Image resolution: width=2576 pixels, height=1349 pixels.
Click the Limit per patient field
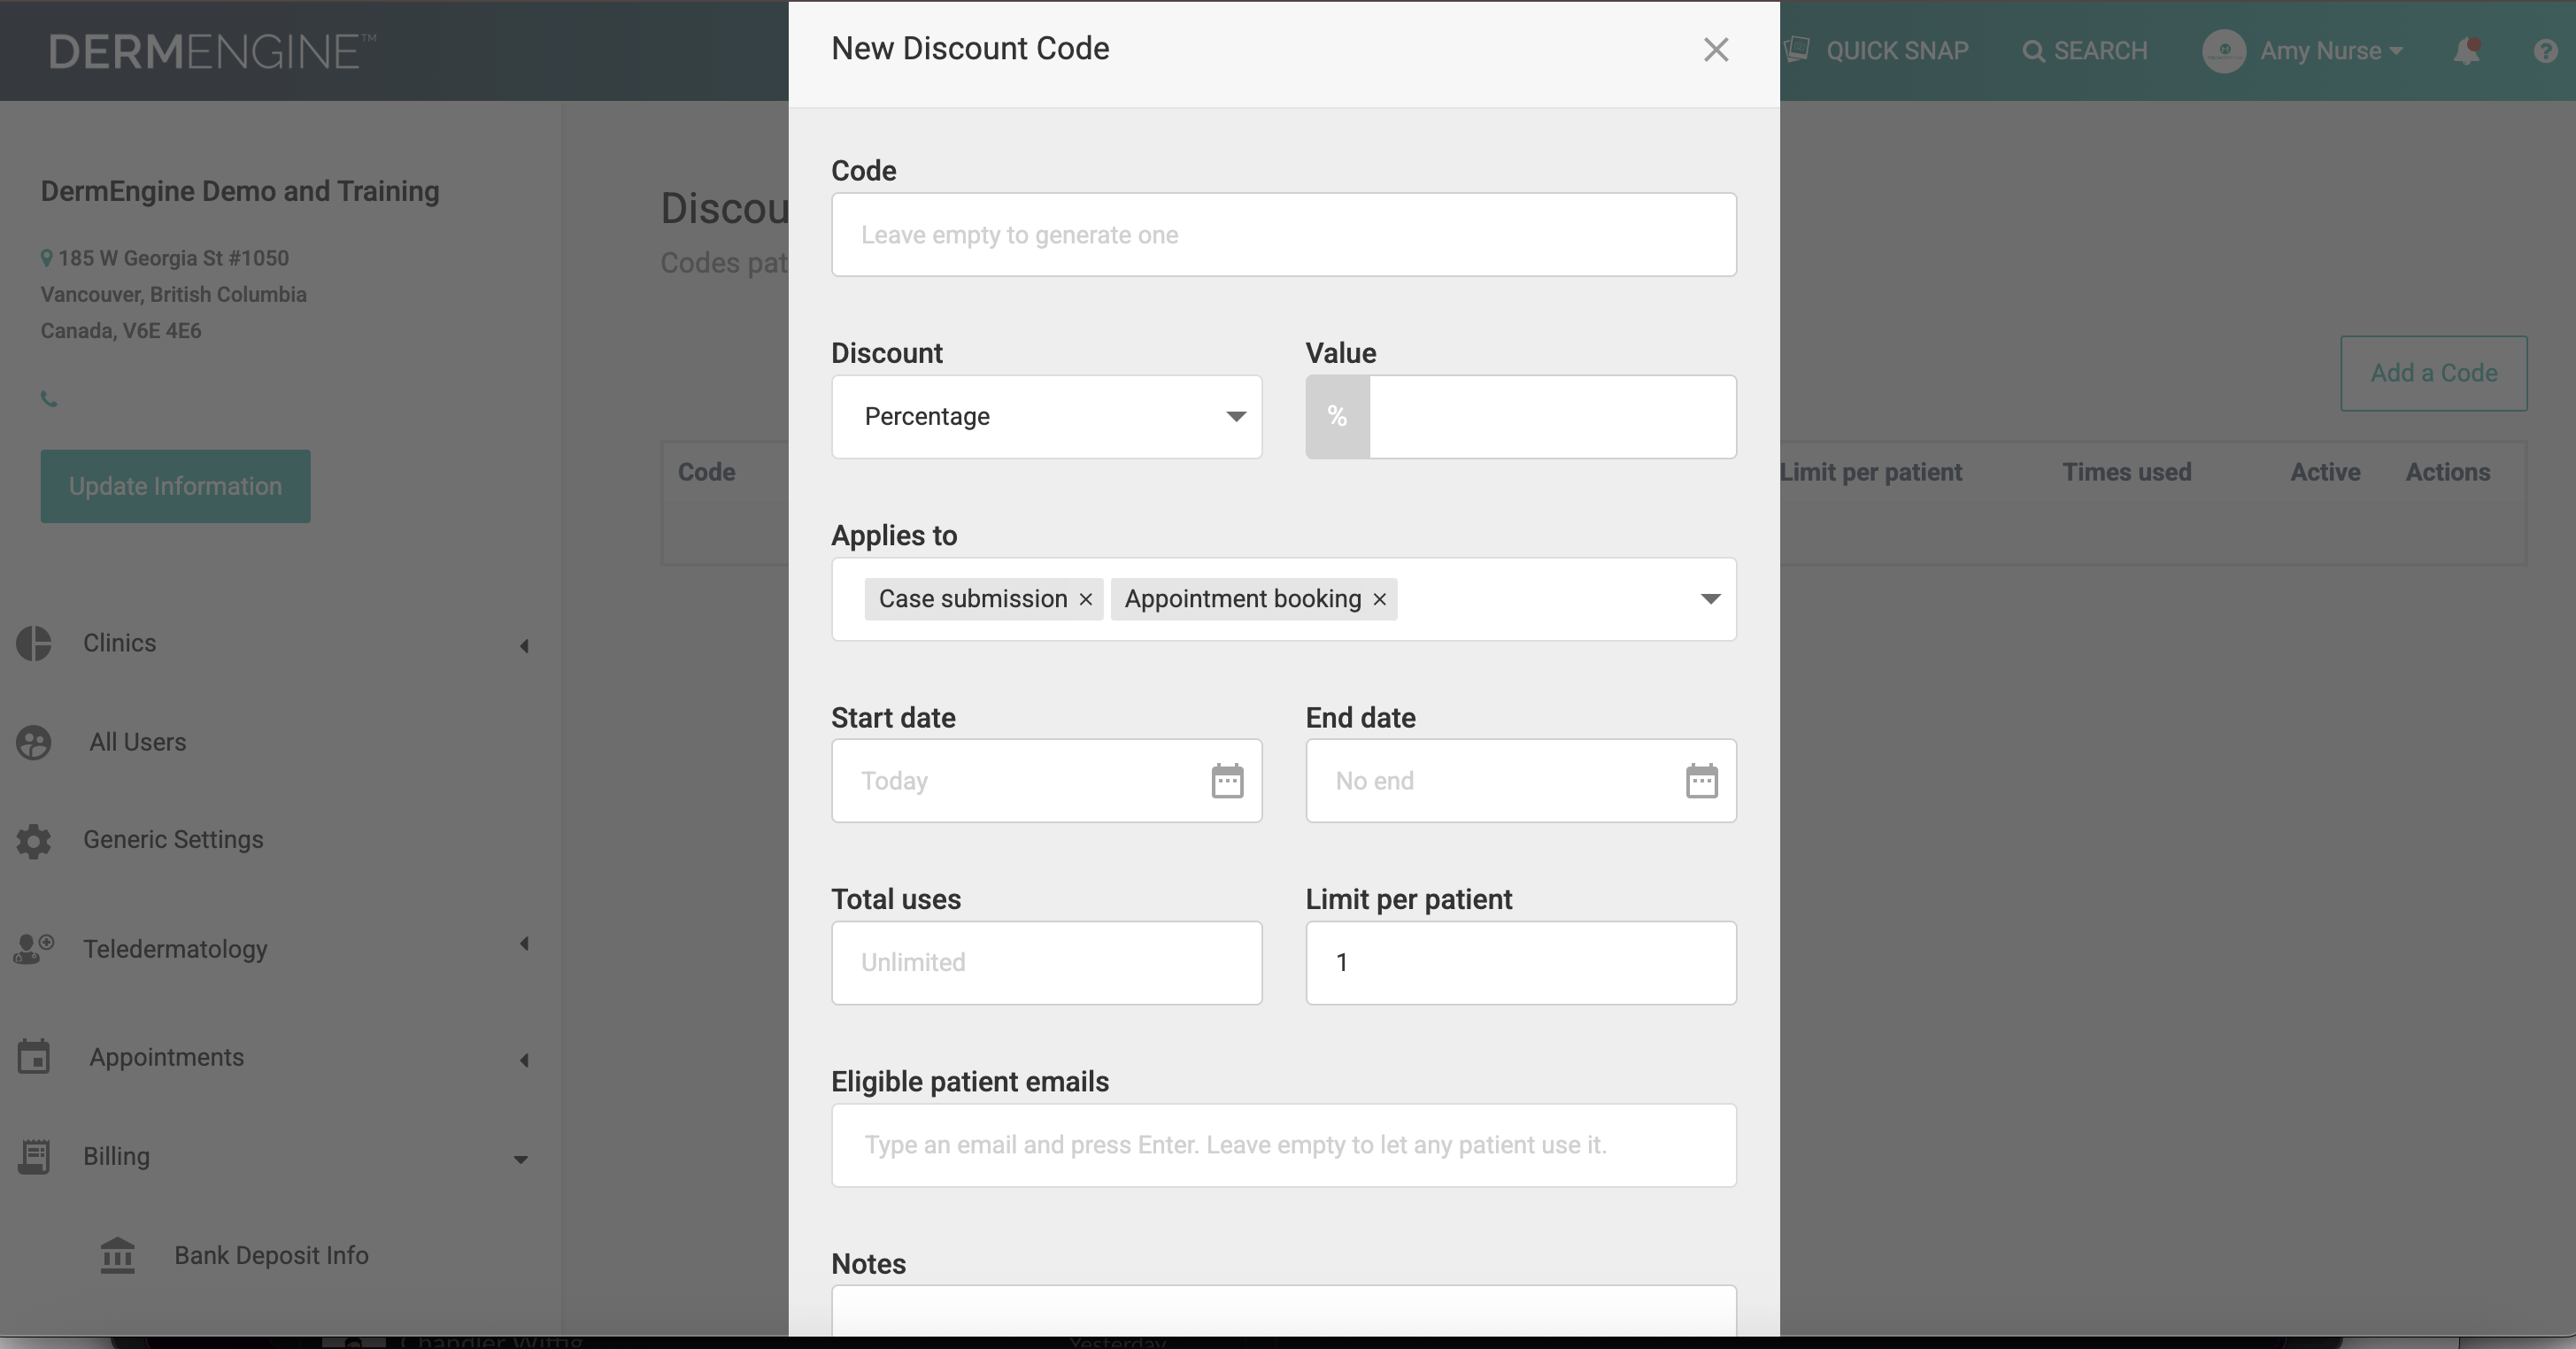(1520, 963)
